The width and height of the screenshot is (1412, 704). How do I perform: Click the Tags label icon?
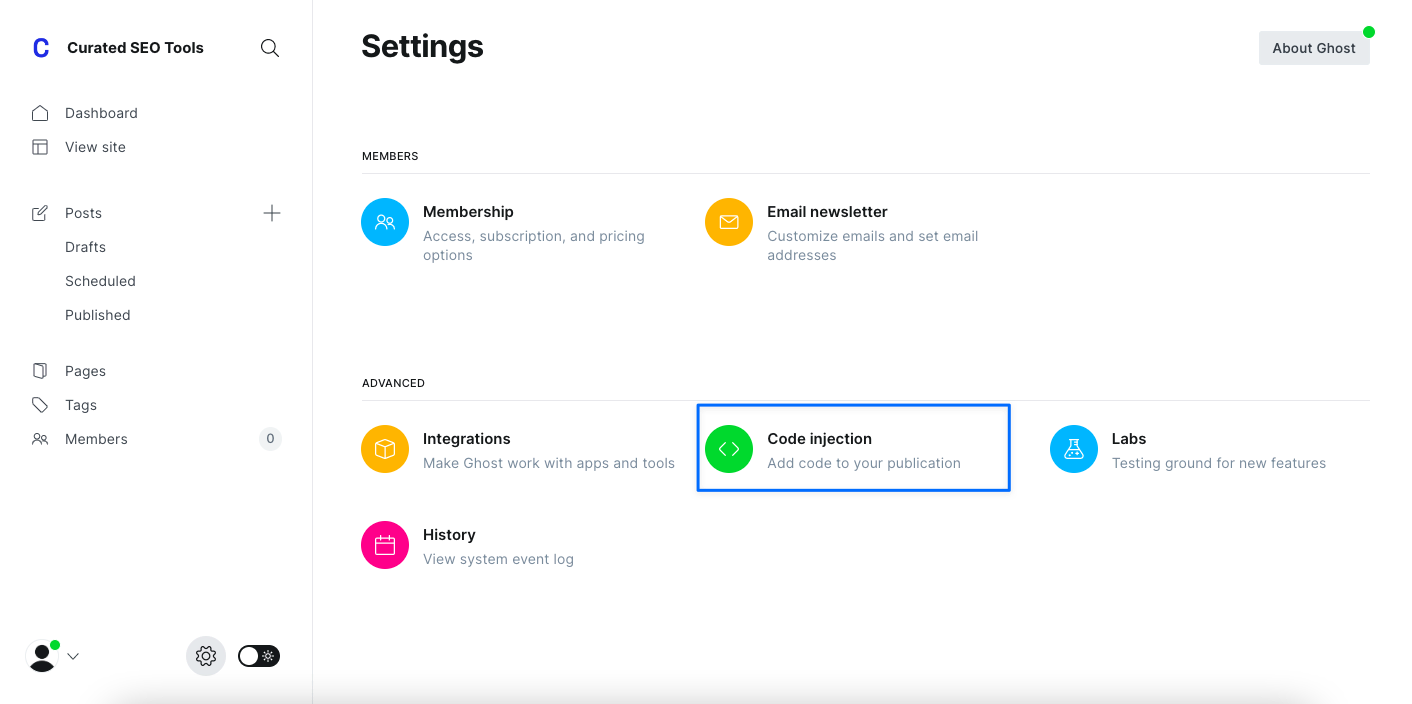click(x=40, y=405)
